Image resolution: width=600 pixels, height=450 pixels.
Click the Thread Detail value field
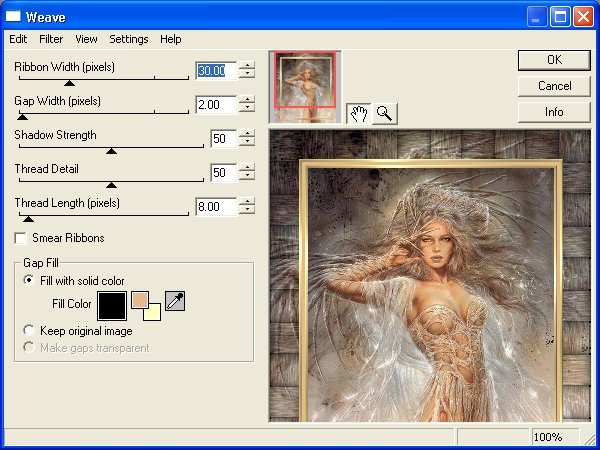pyautogui.click(x=224, y=172)
